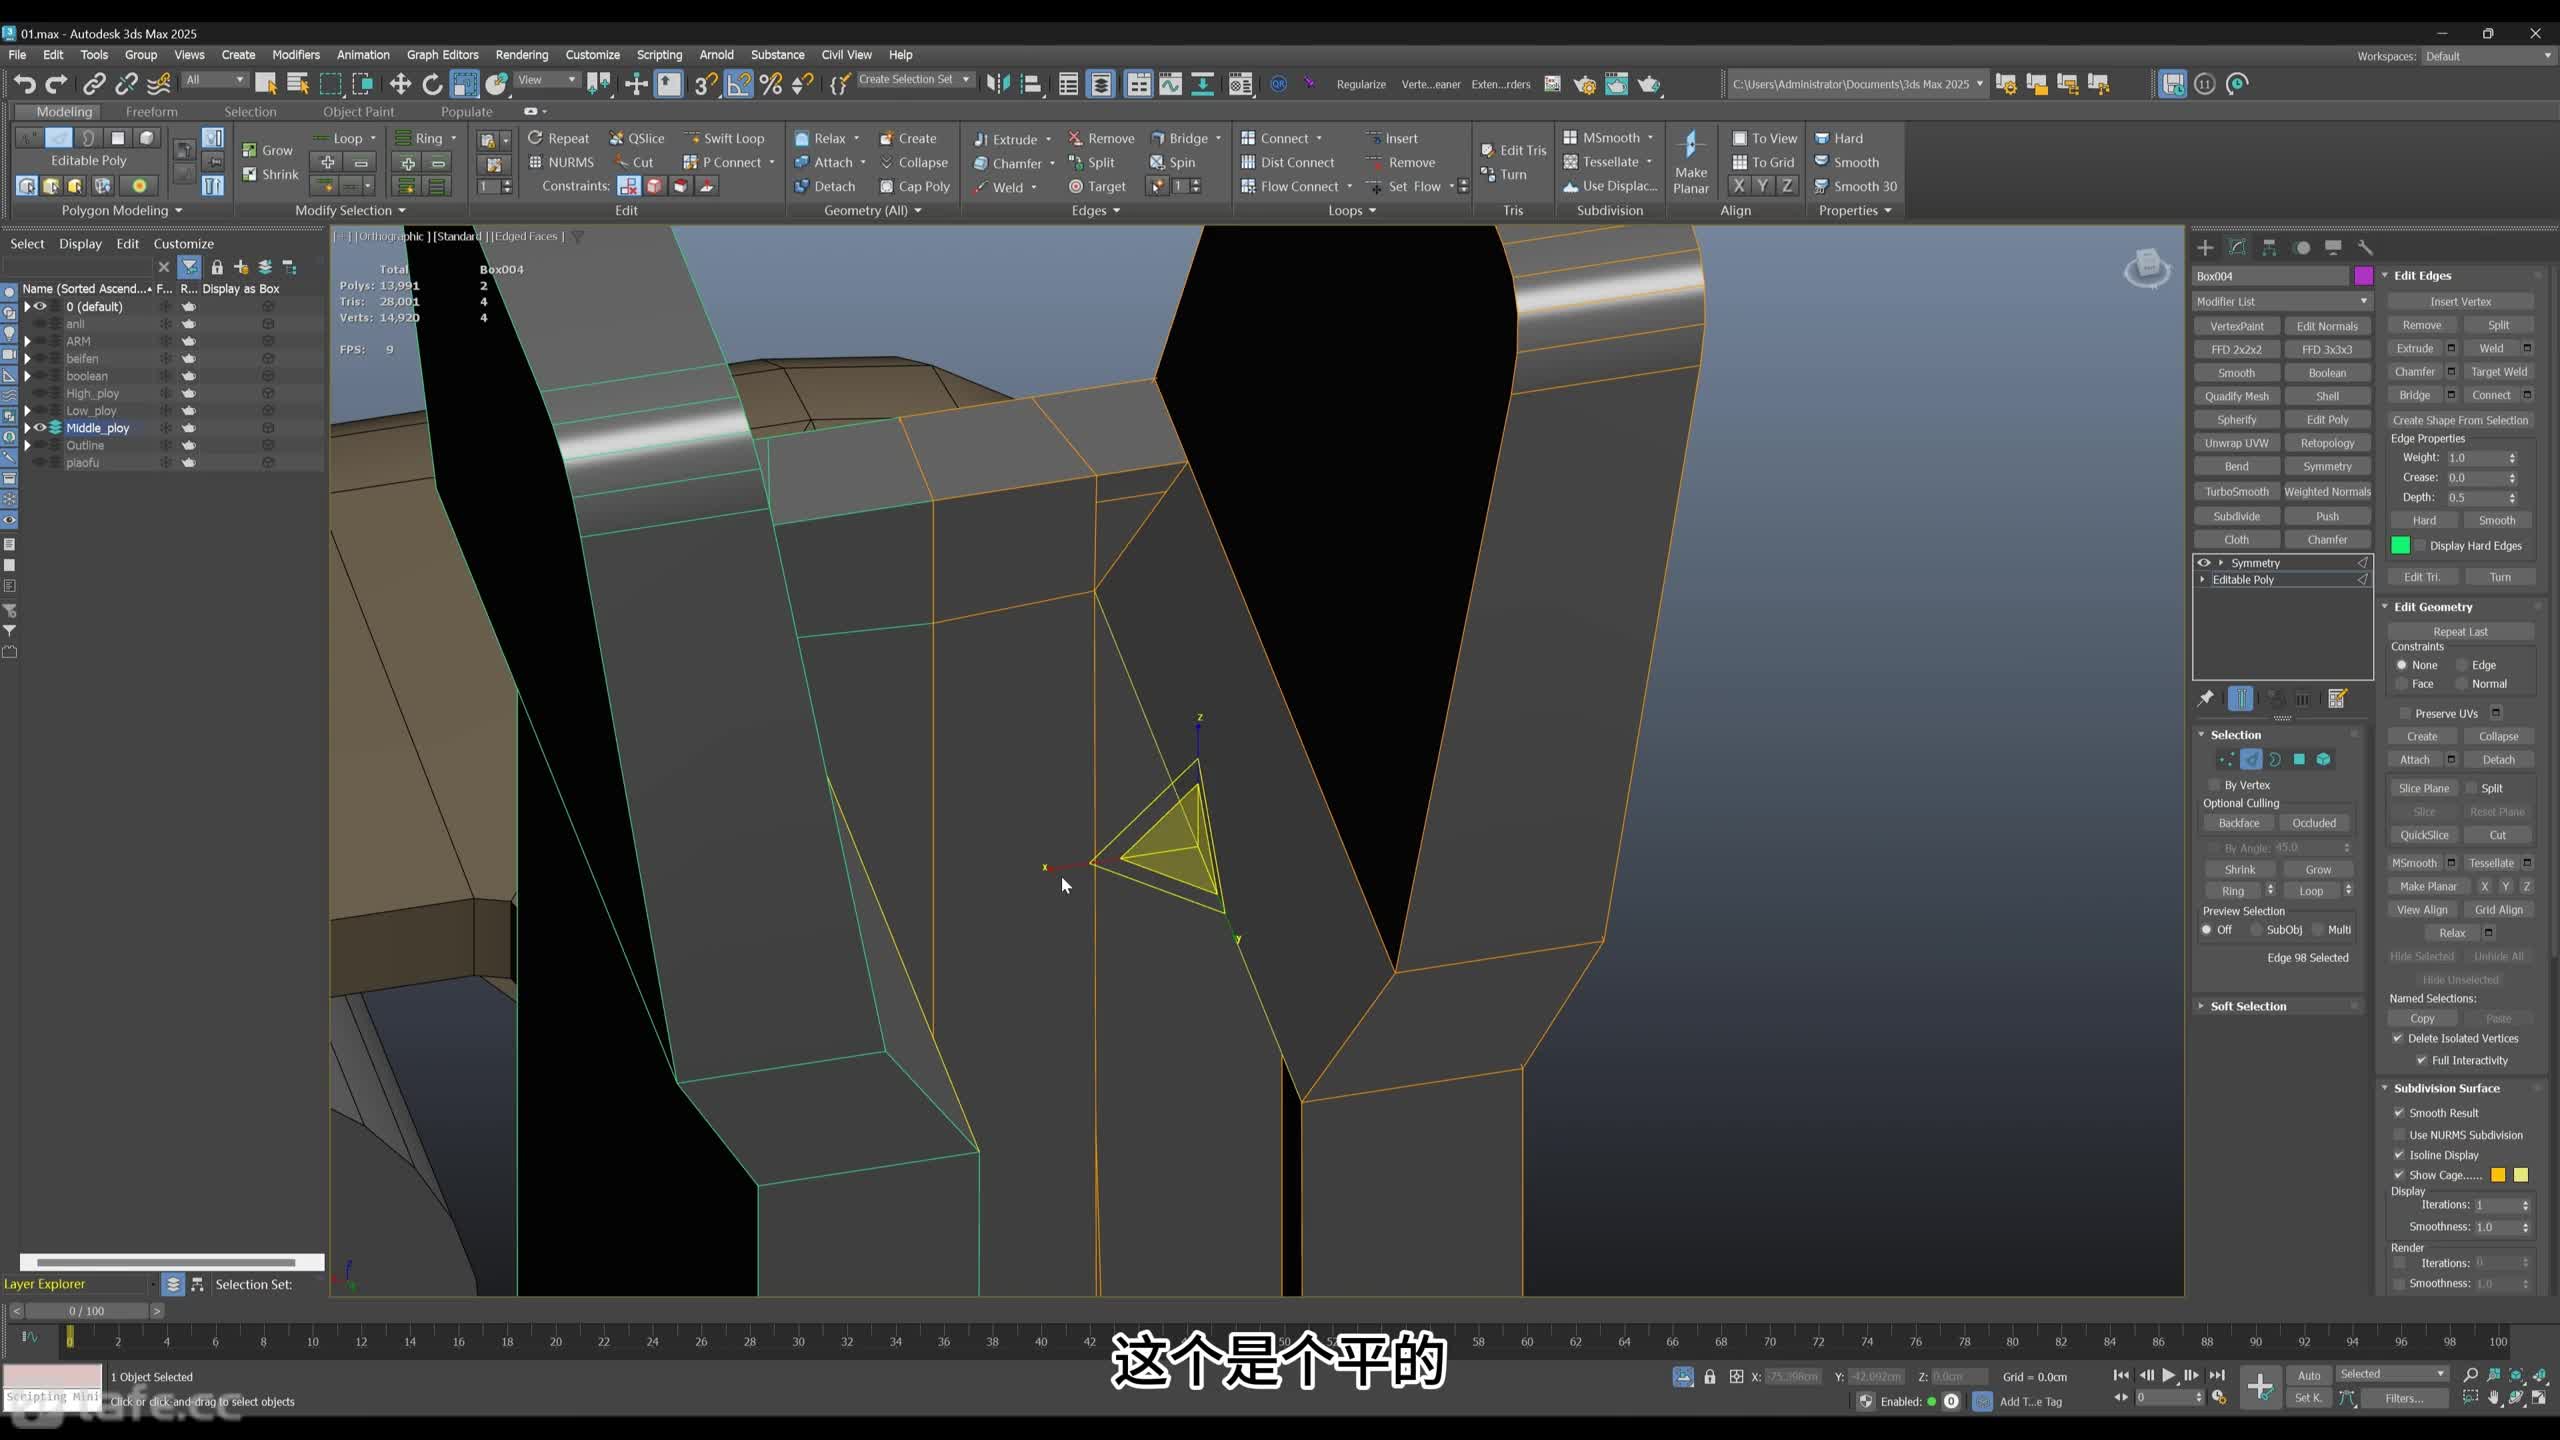Switch to the Object Paint ribbon tab
The height and width of the screenshot is (1440, 2560).
(358, 112)
